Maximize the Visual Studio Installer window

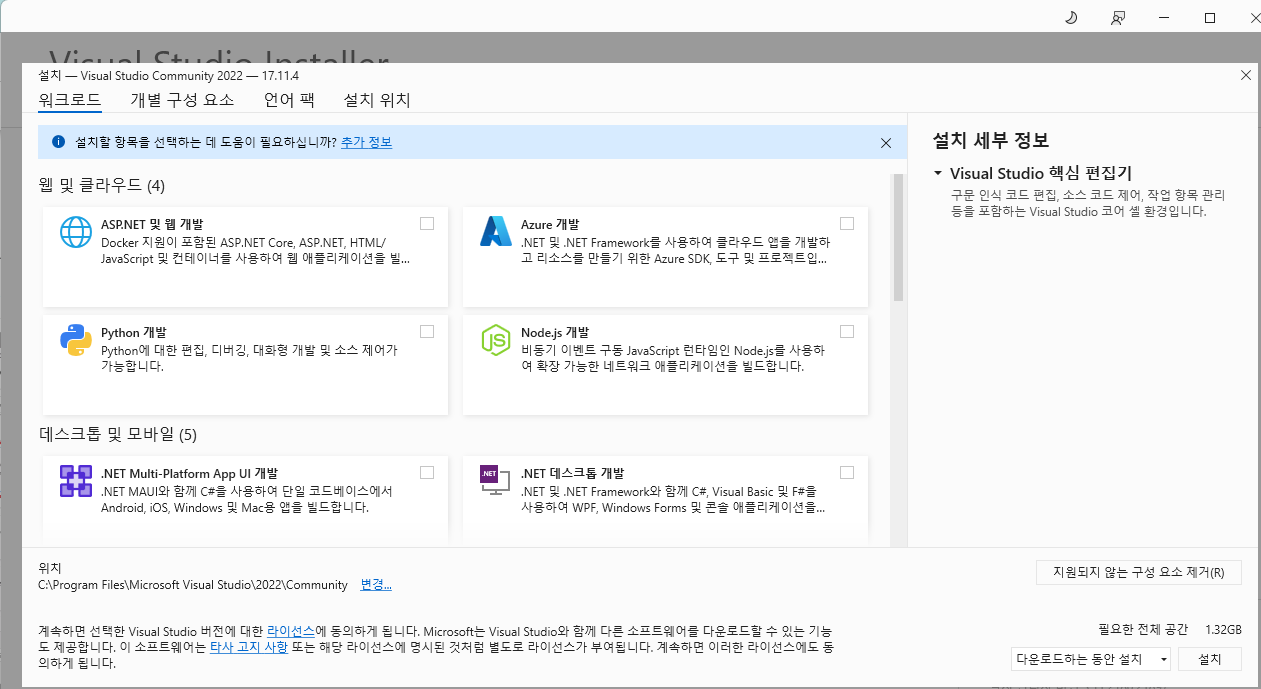click(x=1210, y=18)
